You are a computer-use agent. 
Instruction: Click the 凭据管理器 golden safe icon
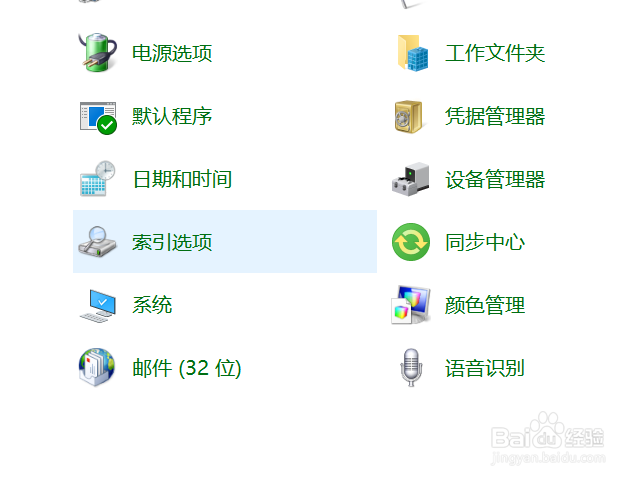[408, 117]
